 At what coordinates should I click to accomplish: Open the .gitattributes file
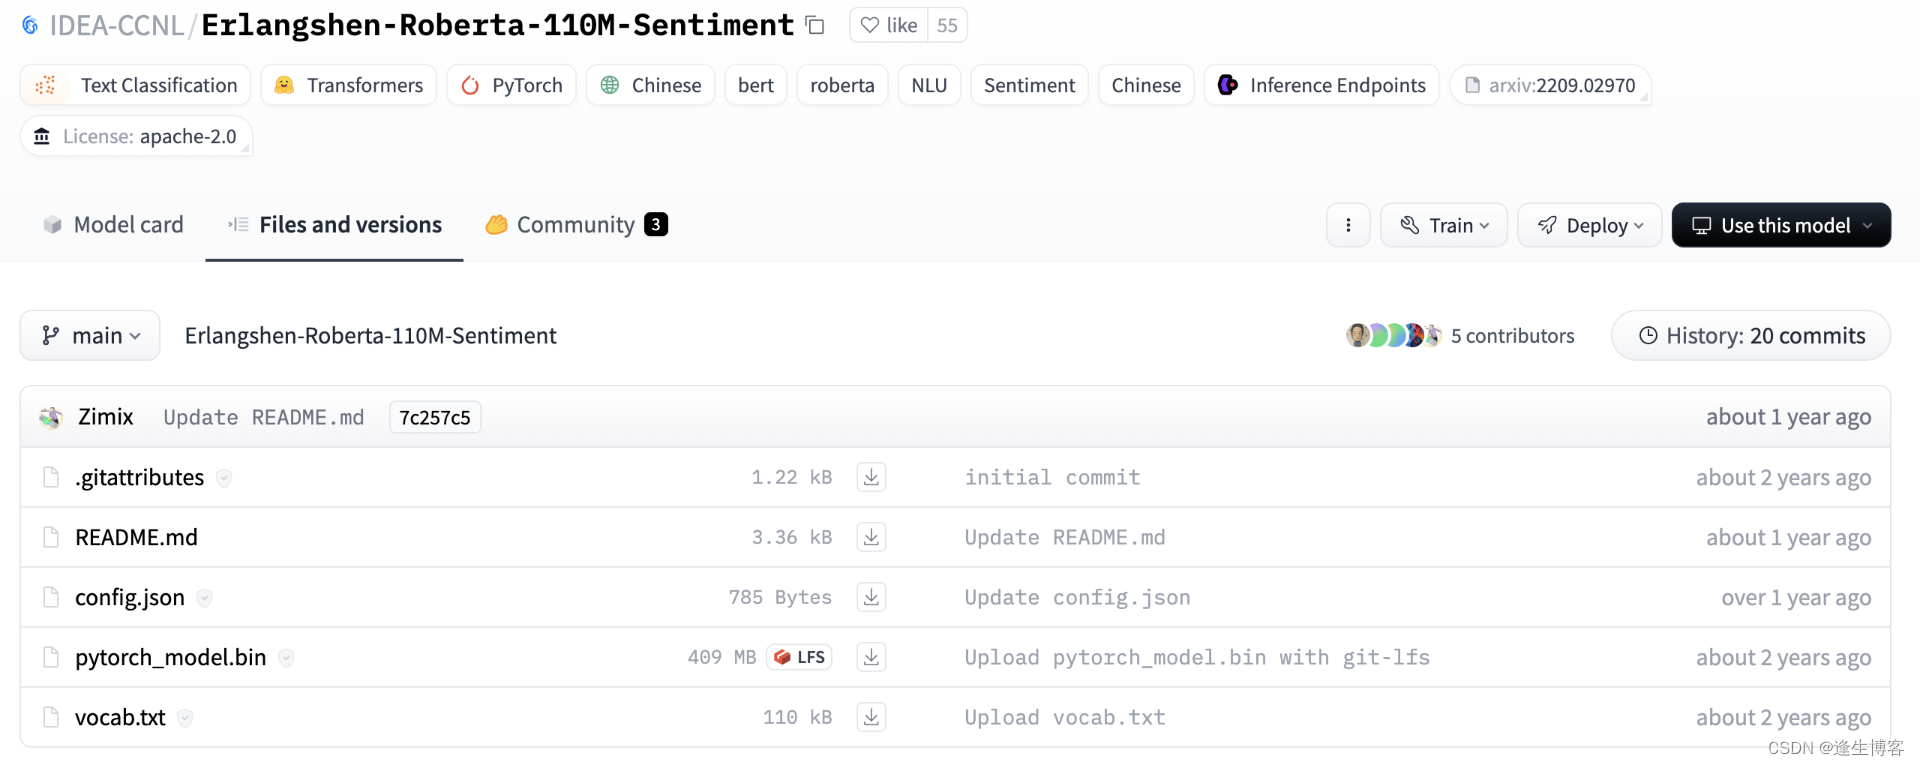139,478
